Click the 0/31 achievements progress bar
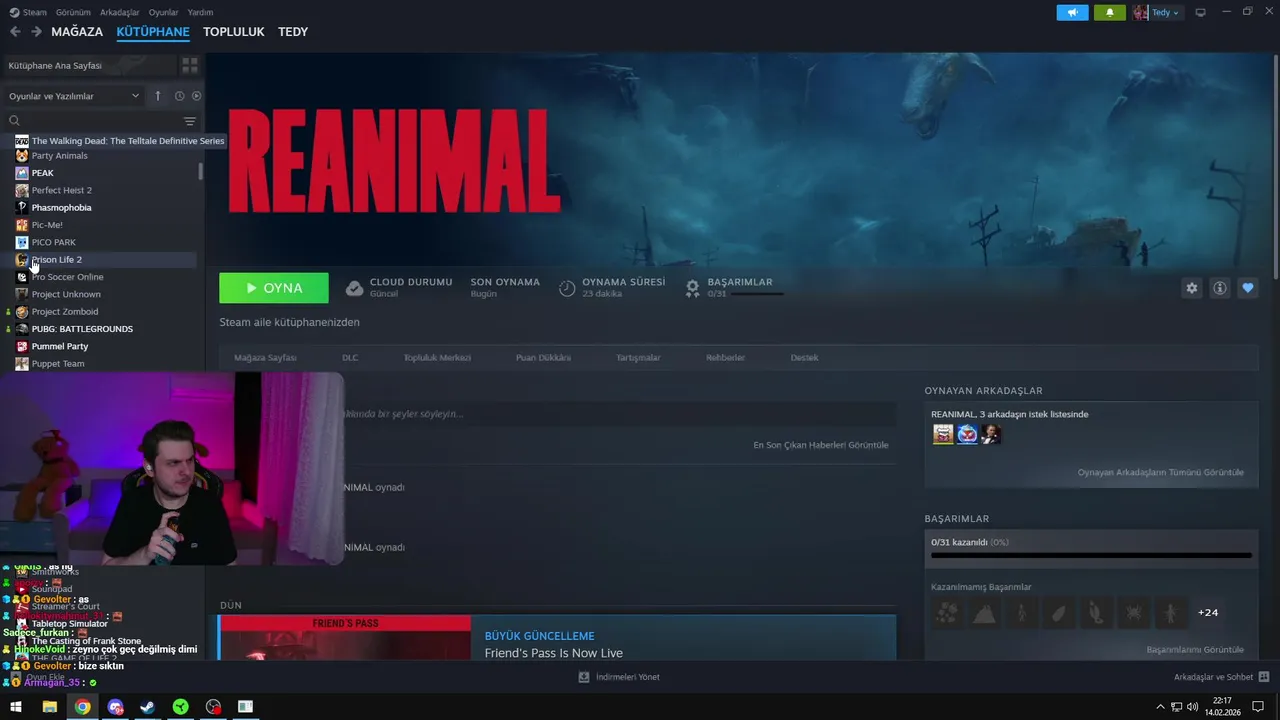The height and width of the screenshot is (720, 1280). click(x=1091, y=554)
